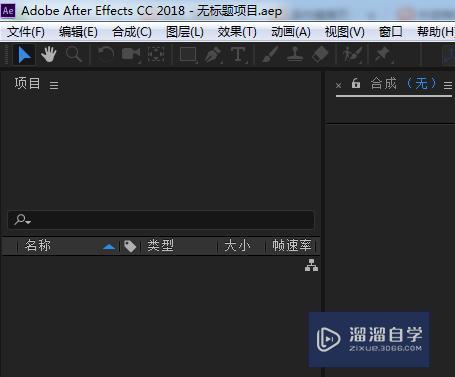
Task: Select the Brush tool
Action: tap(270, 54)
